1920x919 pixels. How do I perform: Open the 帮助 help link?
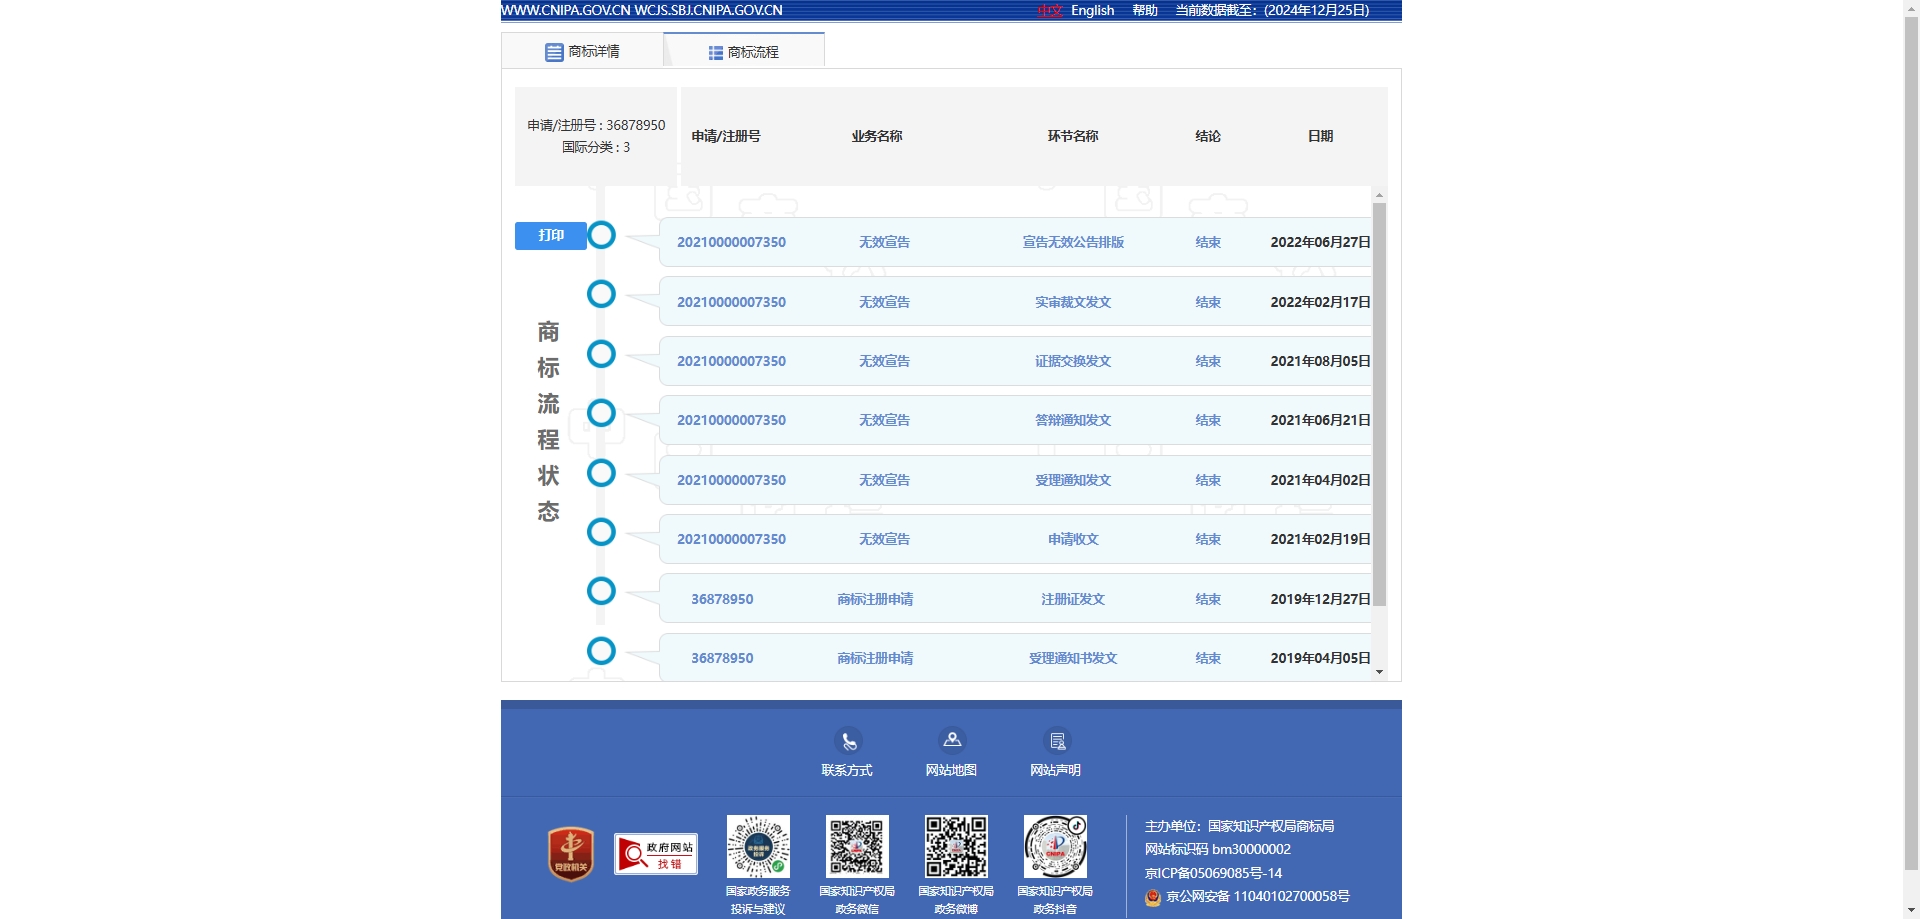point(1145,10)
